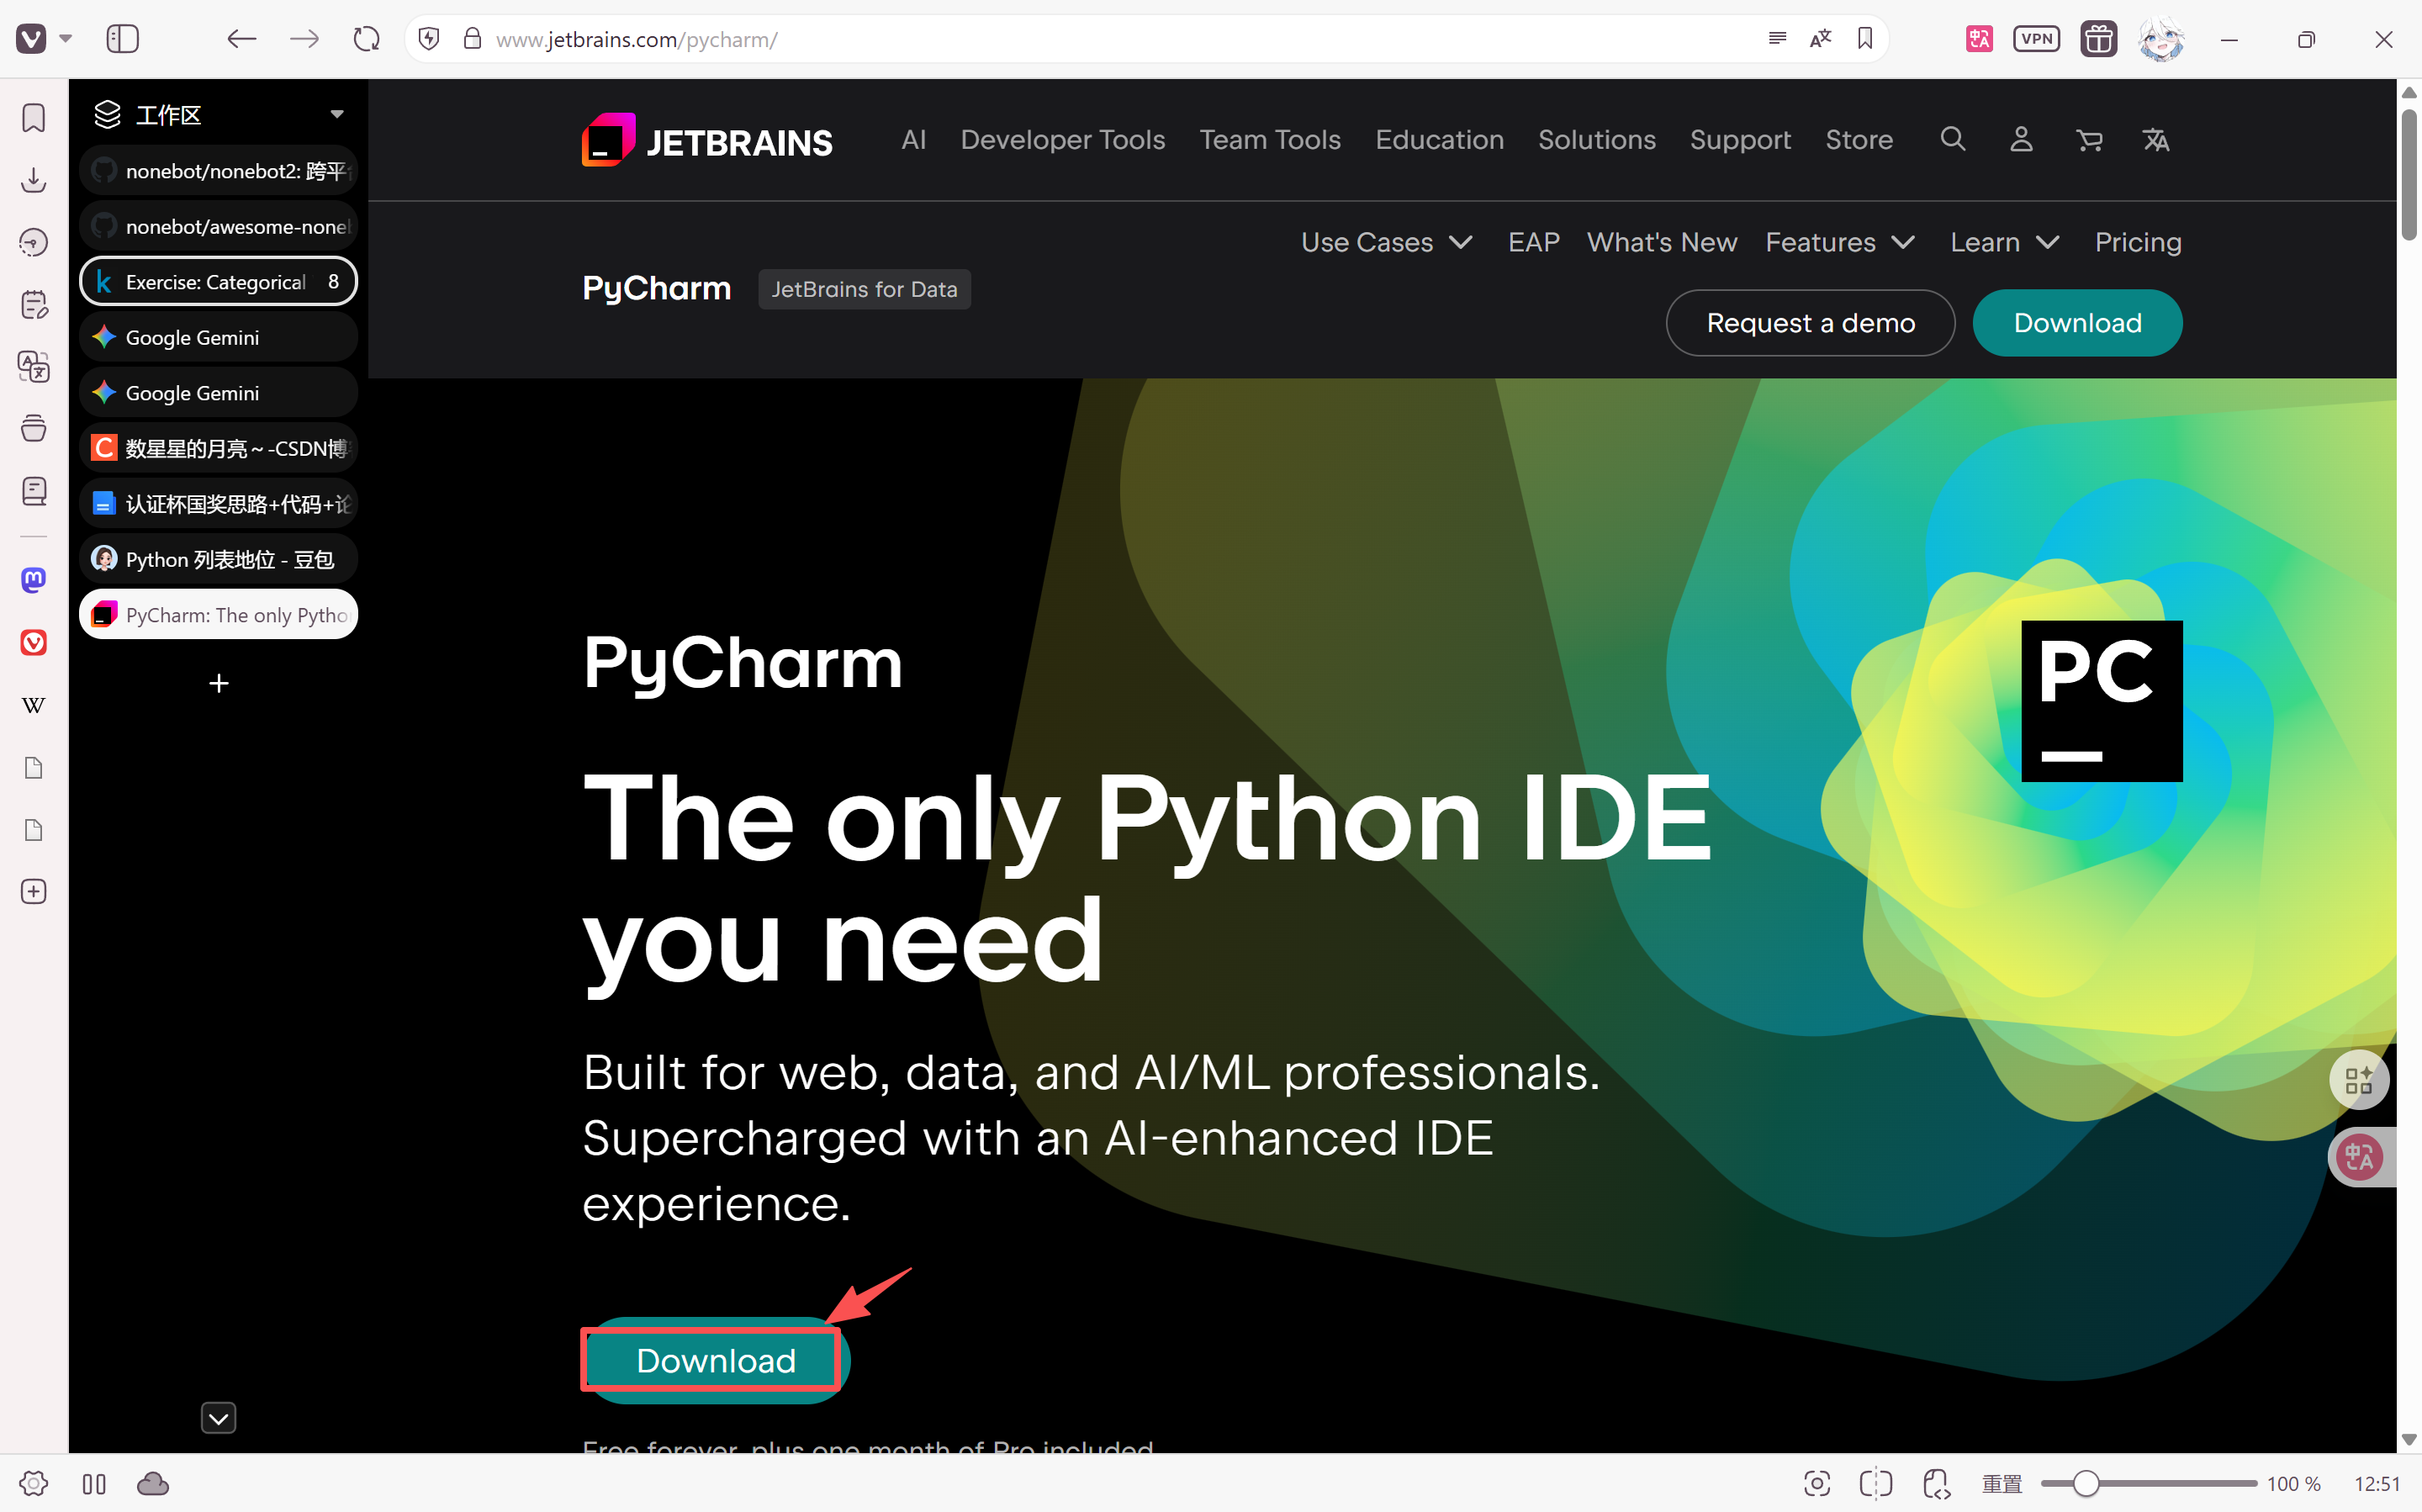
Task: Toggle the VPN button in toolbar
Action: point(2035,39)
